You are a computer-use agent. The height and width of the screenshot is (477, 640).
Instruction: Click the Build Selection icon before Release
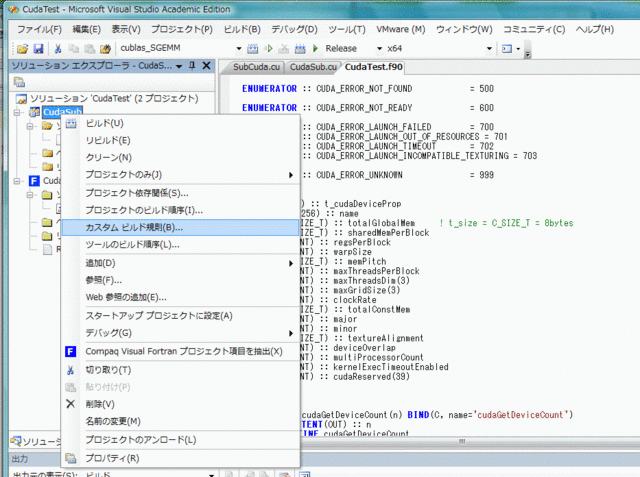(x=300, y=49)
